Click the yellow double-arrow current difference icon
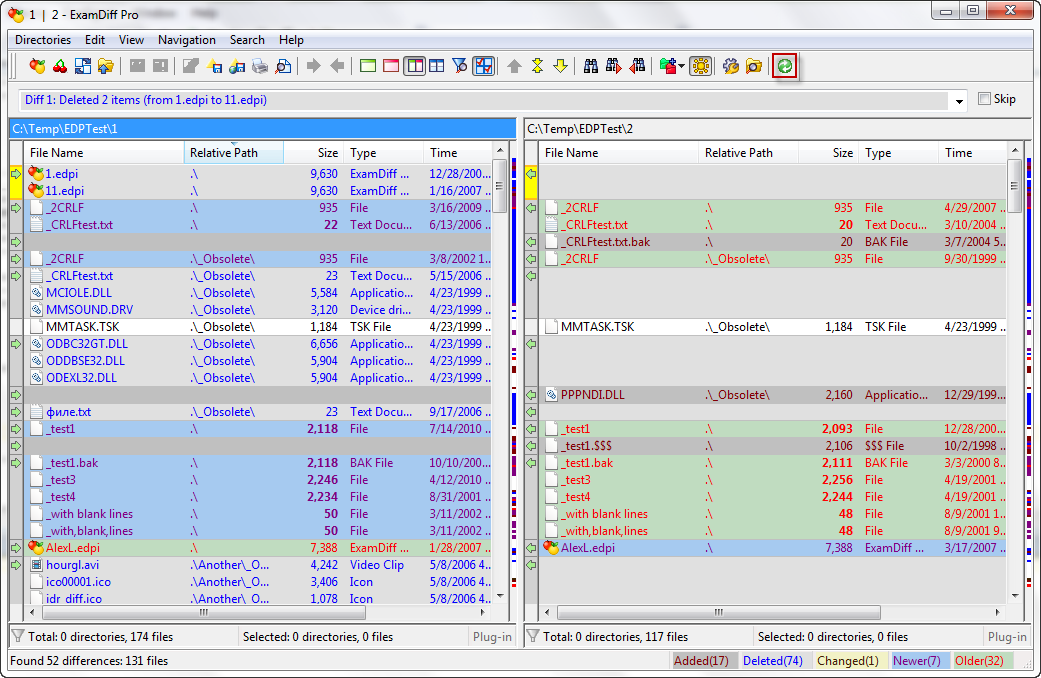This screenshot has width=1041, height=678. coord(537,66)
